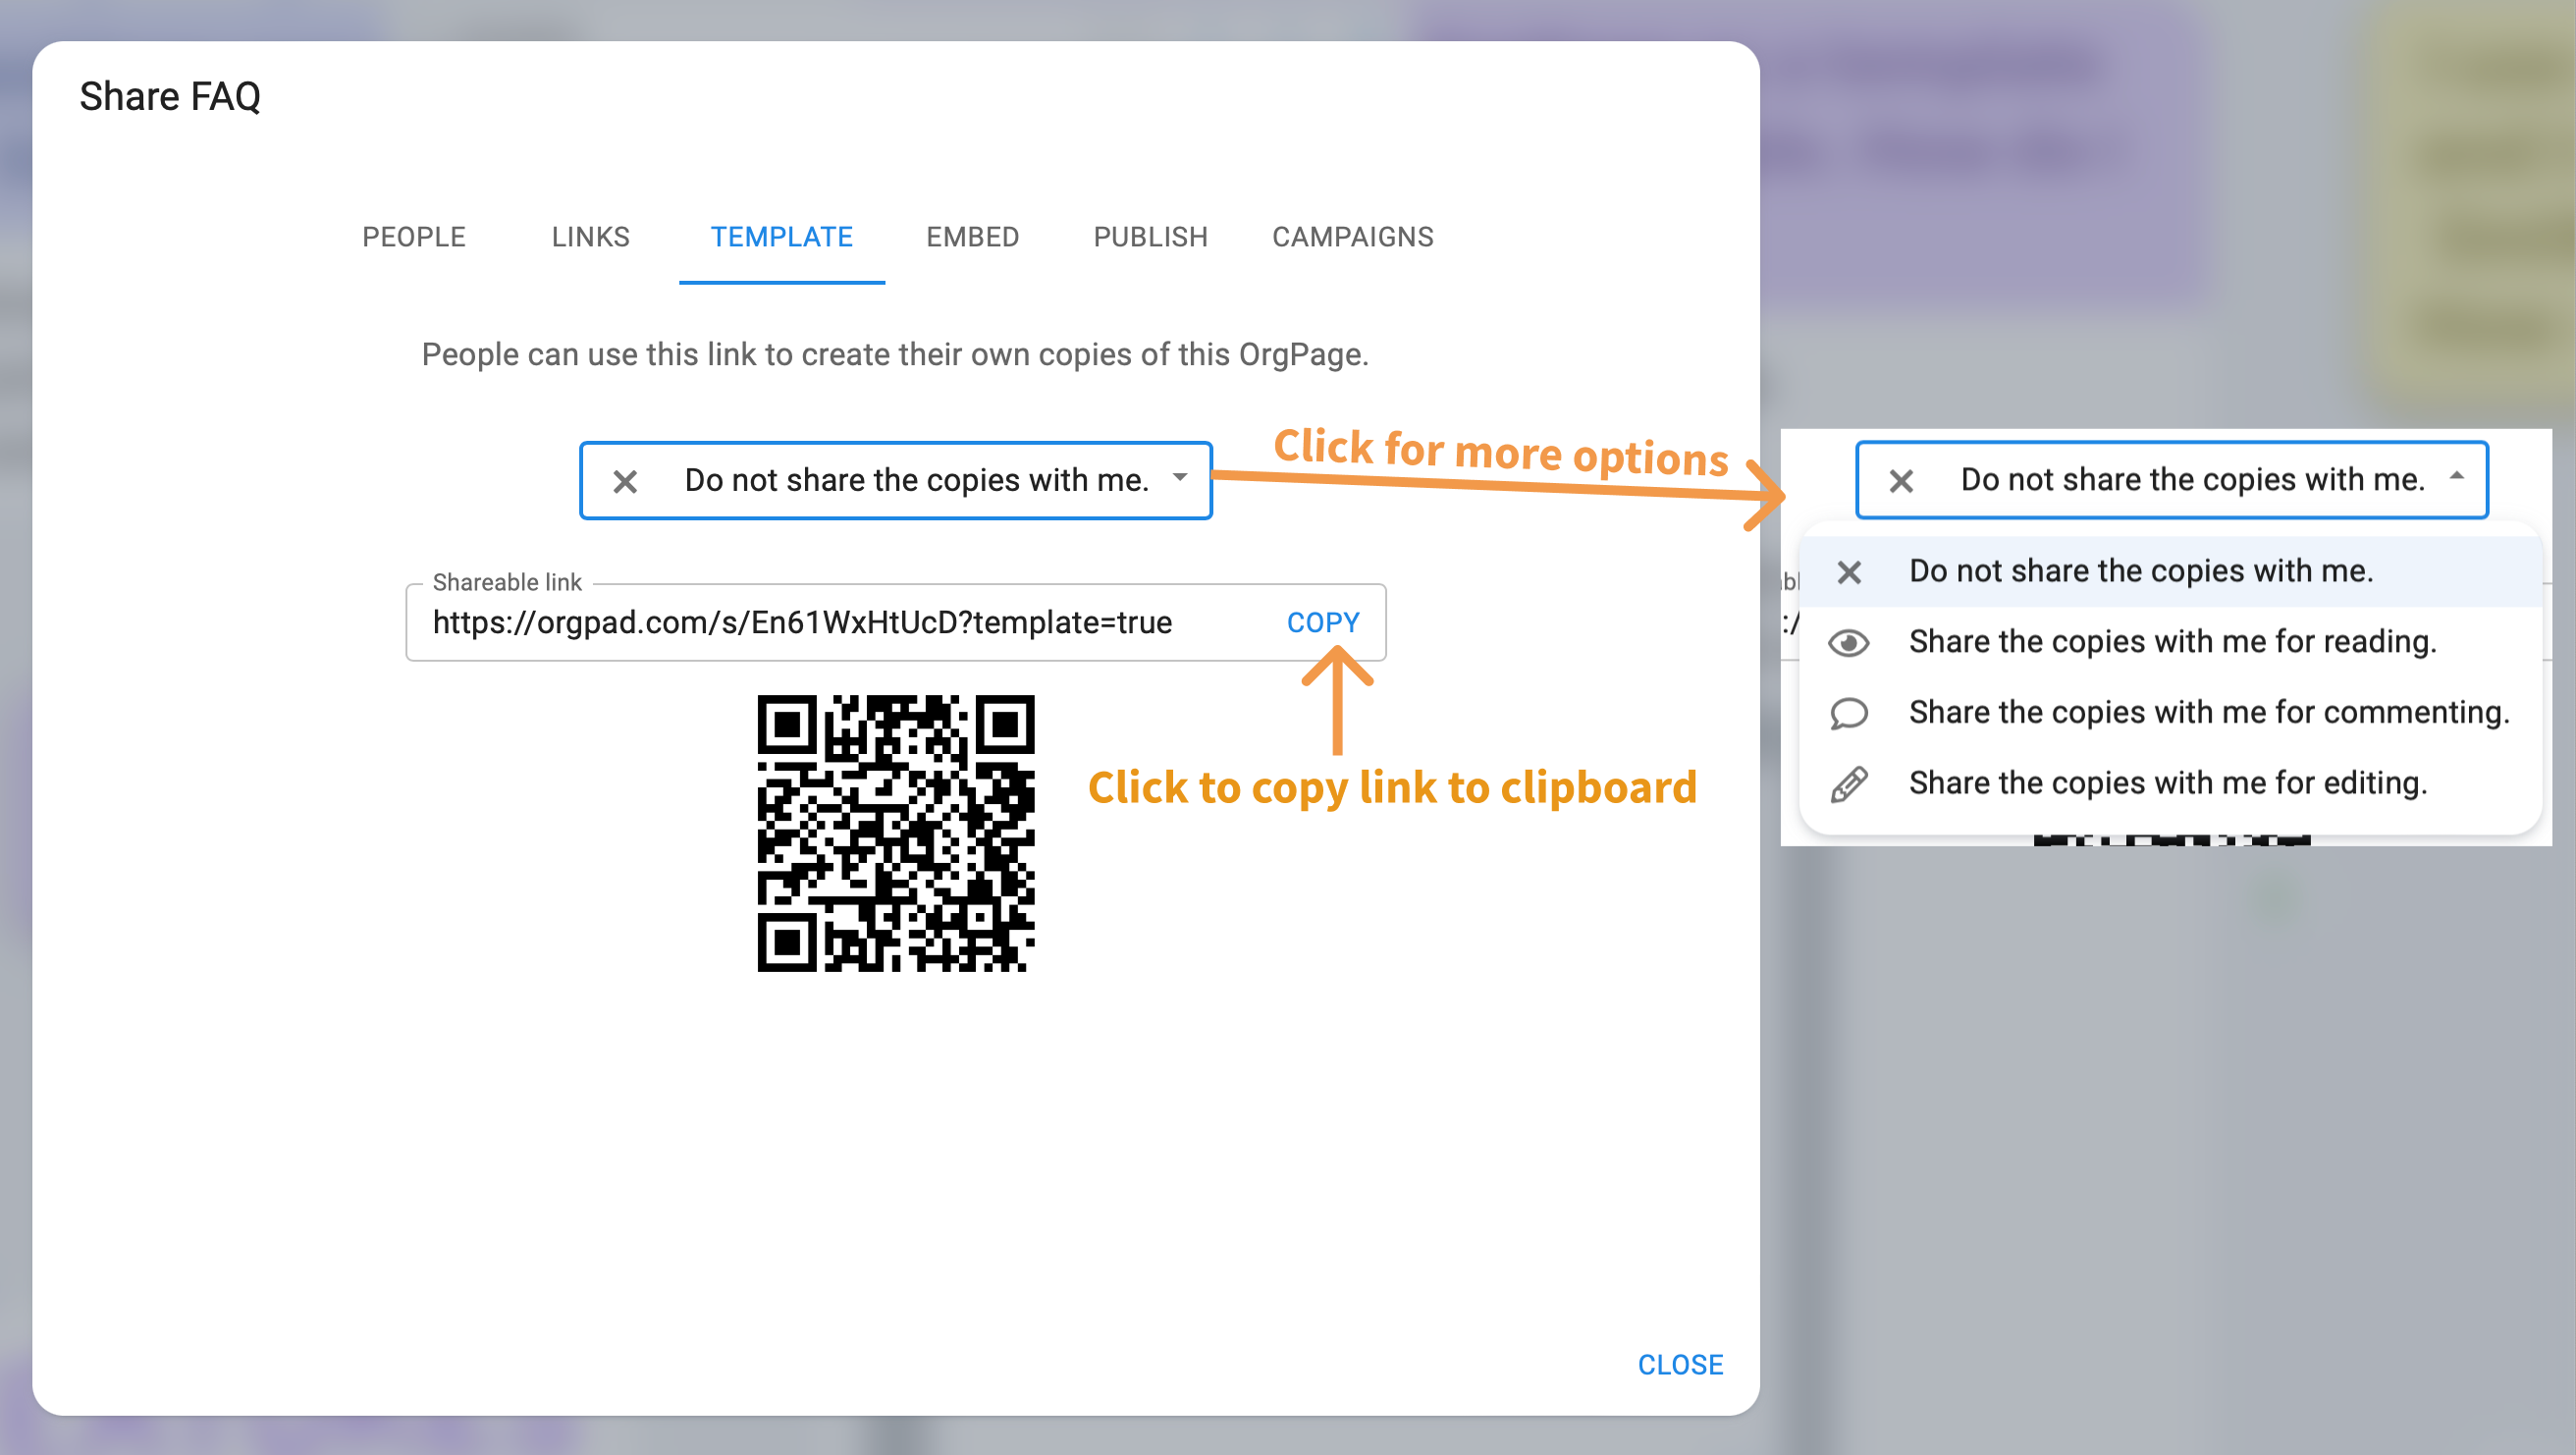Screen dimensions: 2576x1455
Task: Click the X icon beside first menu option
Action: (1848, 572)
